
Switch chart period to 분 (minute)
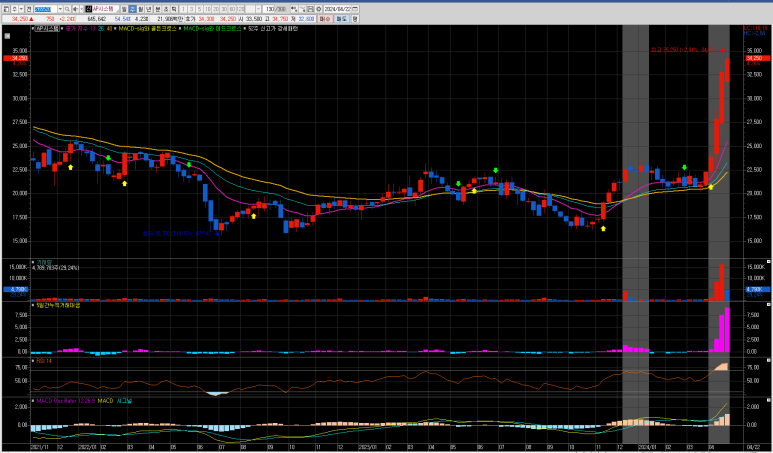(158, 9)
